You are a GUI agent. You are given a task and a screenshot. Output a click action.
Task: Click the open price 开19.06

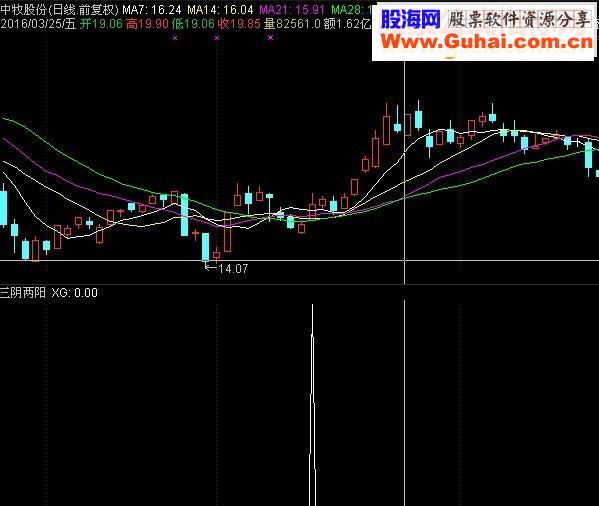point(101,24)
